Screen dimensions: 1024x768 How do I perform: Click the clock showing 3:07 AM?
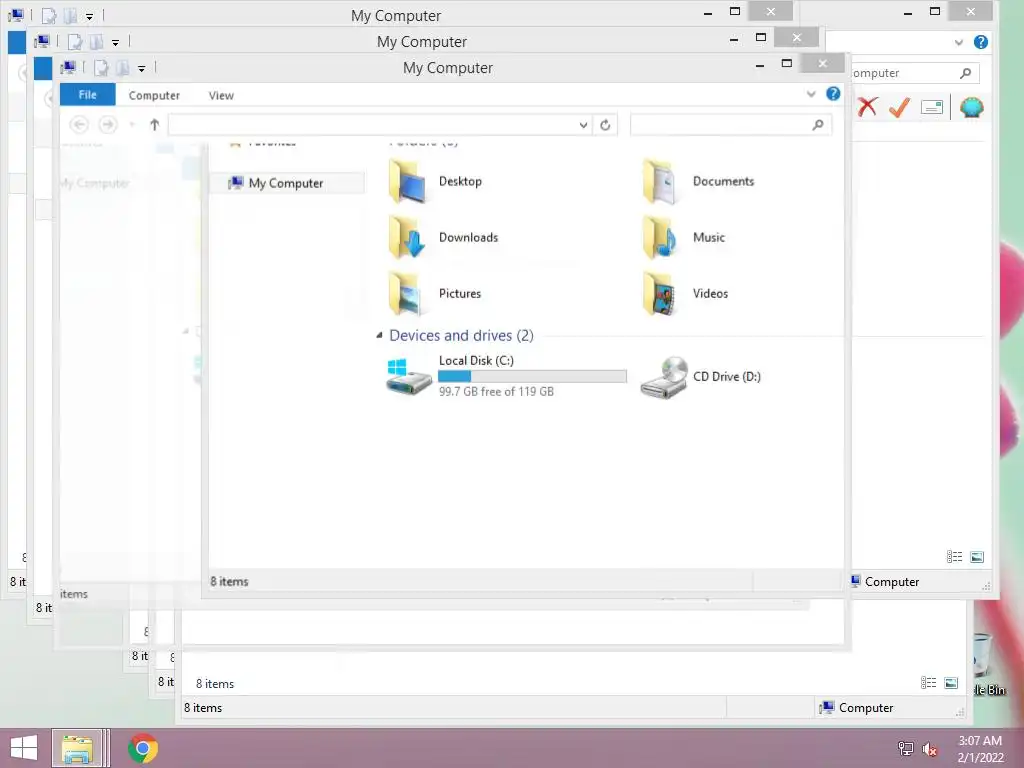(x=980, y=741)
